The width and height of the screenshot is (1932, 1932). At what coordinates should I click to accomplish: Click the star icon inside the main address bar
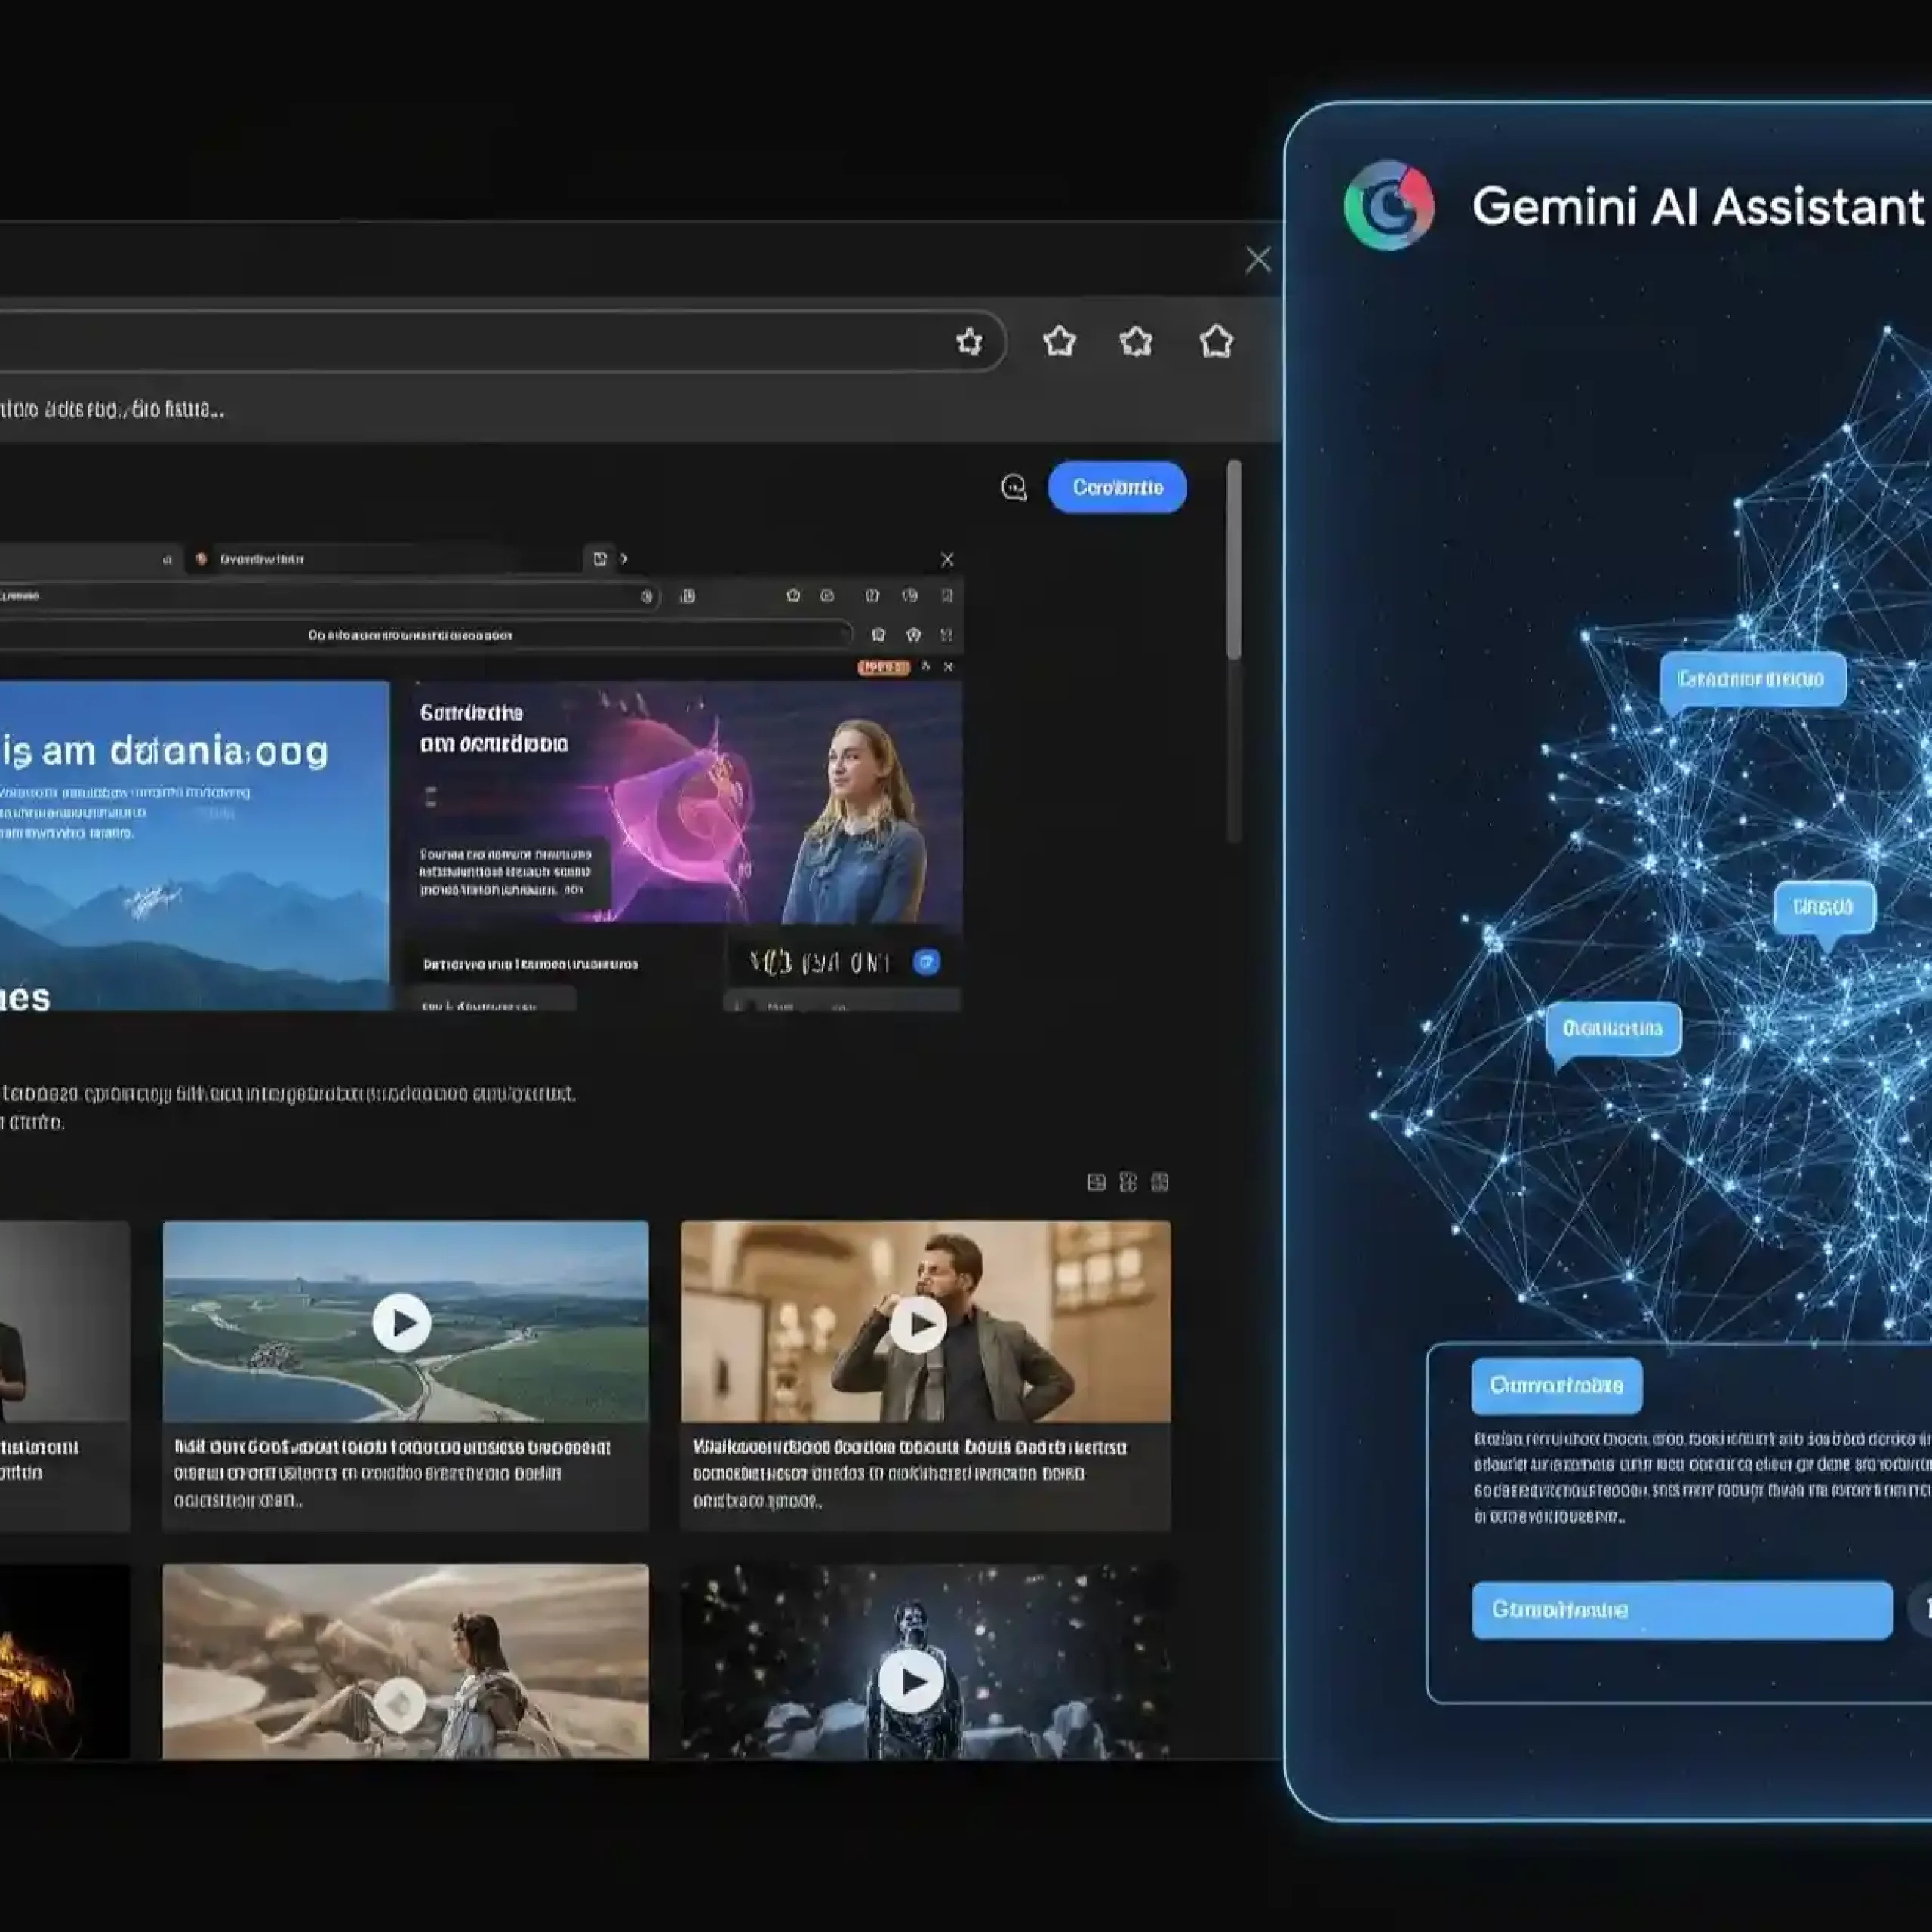click(x=969, y=342)
